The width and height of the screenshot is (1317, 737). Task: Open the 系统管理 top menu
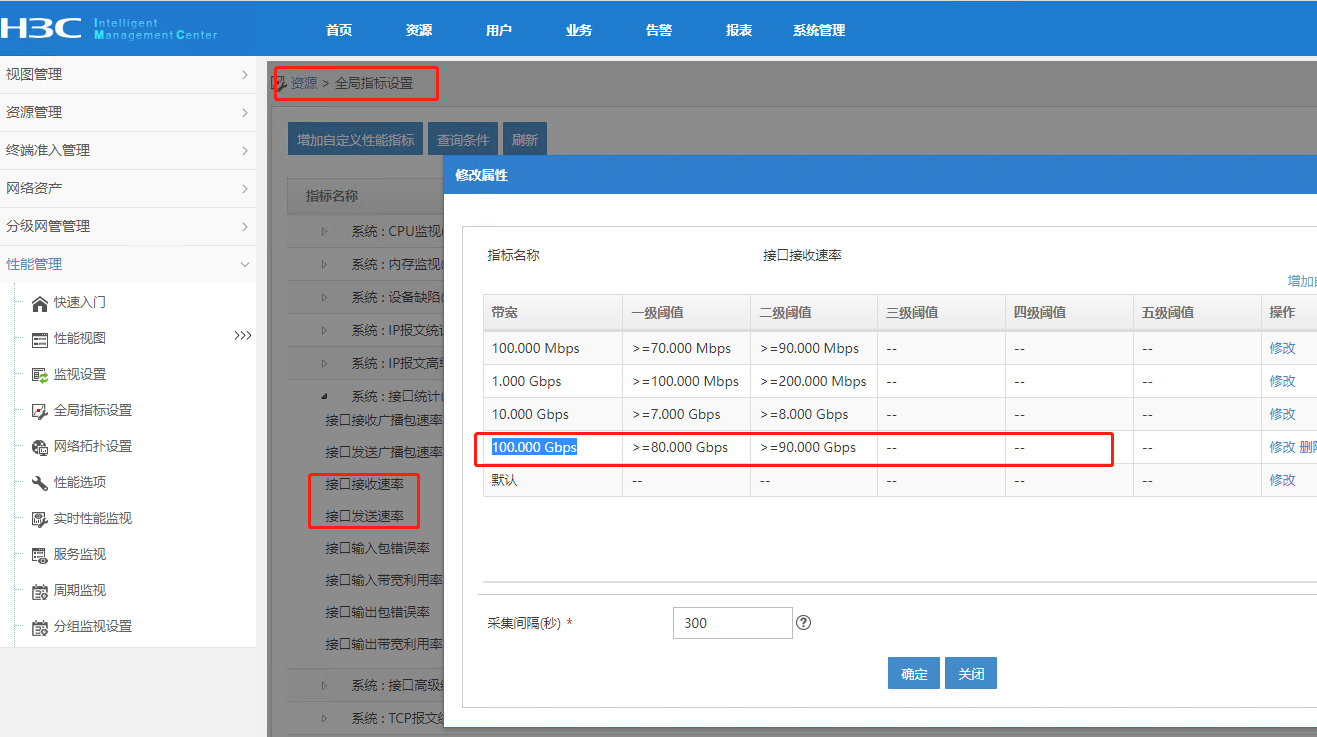pos(819,30)
